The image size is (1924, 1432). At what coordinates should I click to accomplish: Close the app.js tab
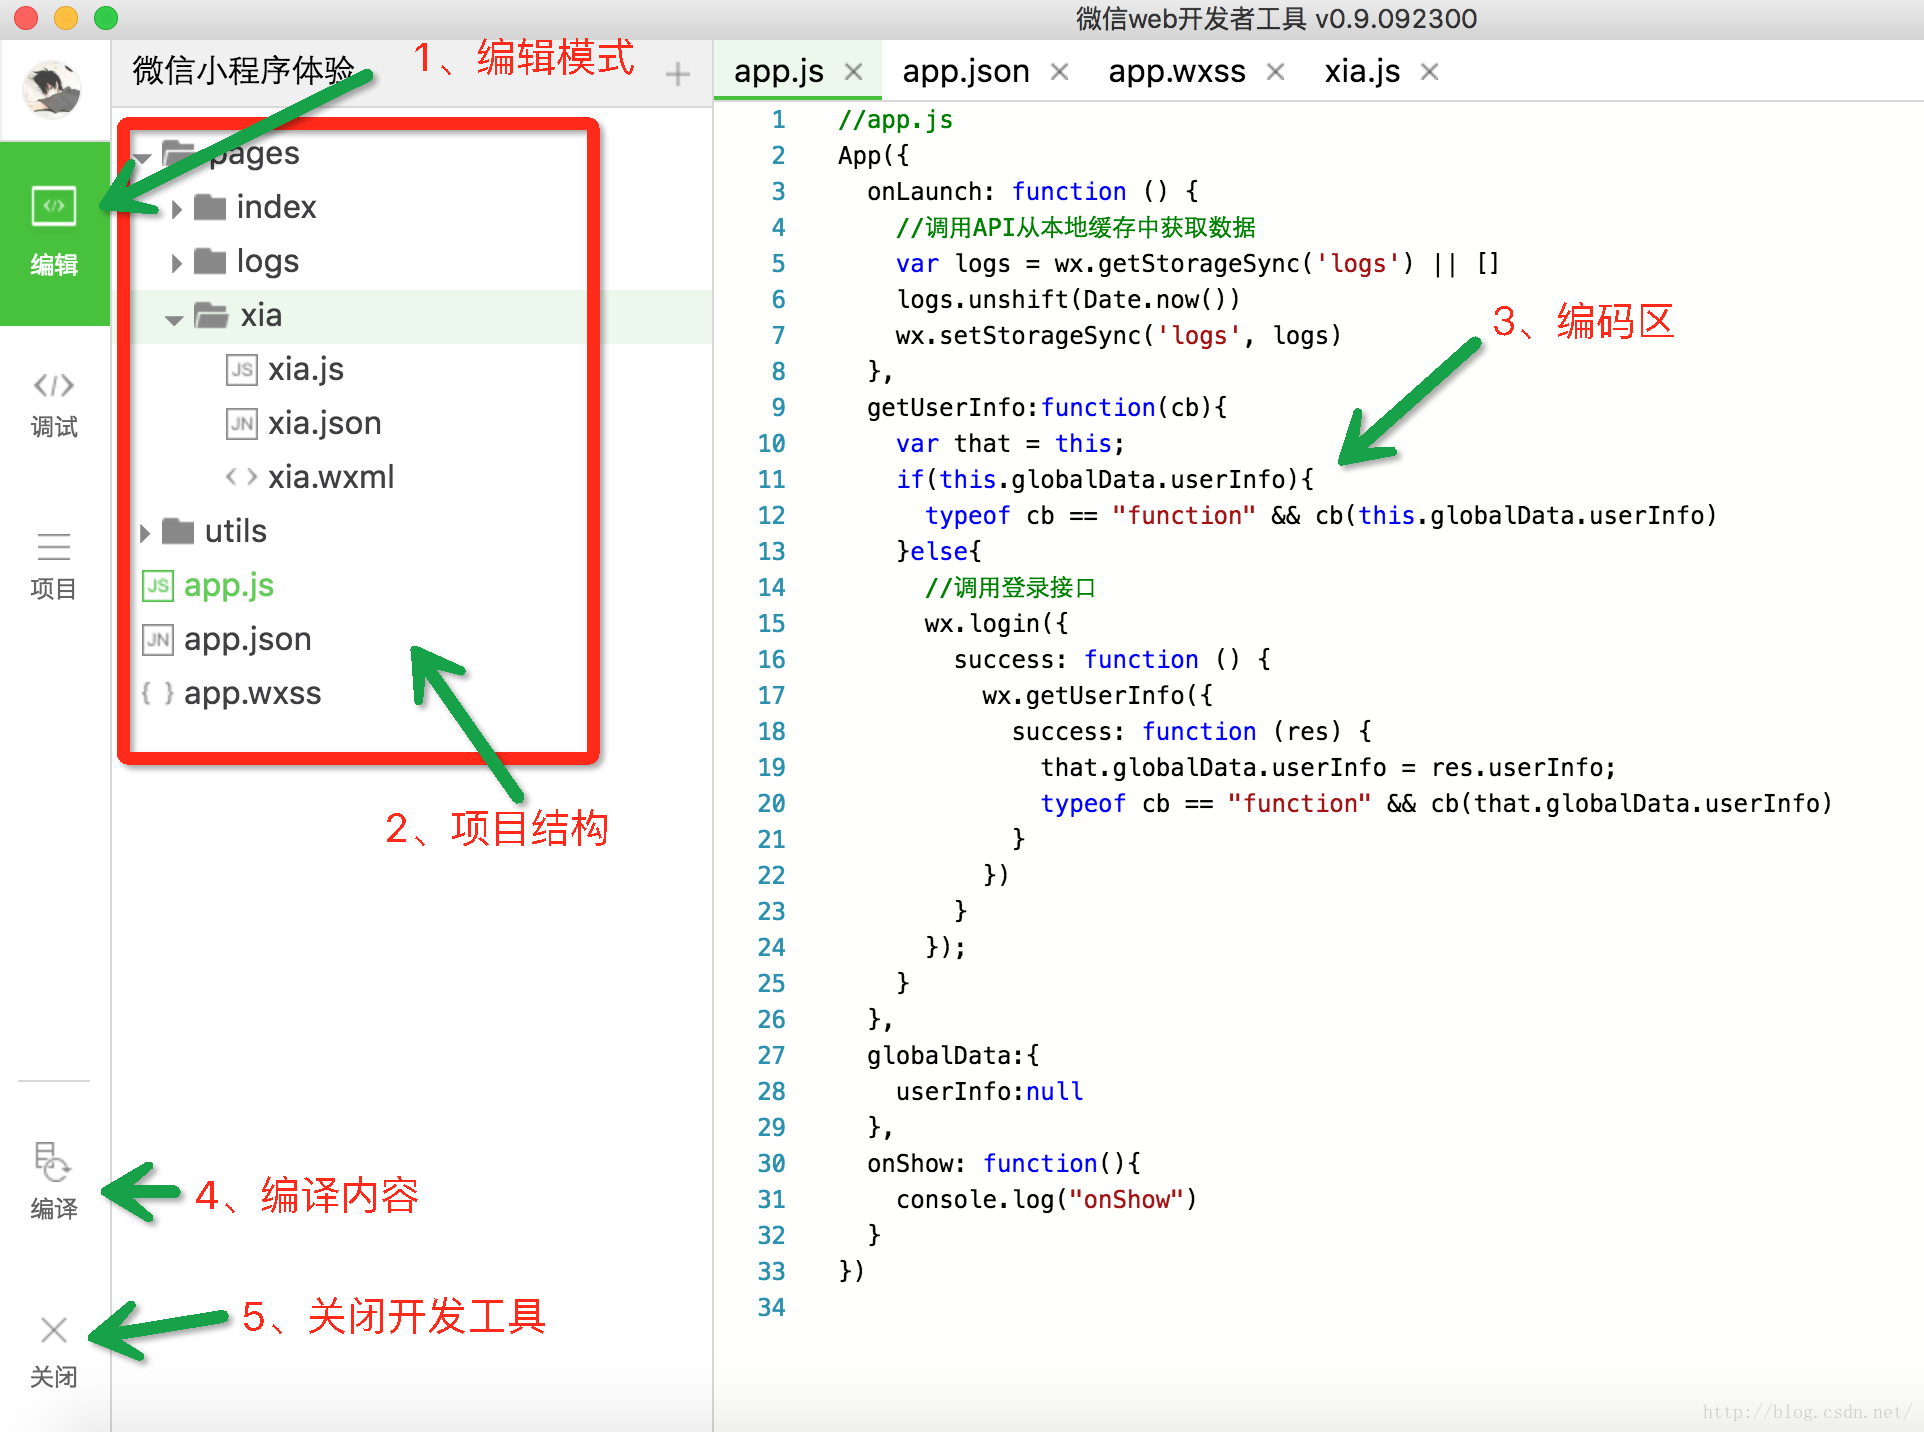[x=853, y=72]
